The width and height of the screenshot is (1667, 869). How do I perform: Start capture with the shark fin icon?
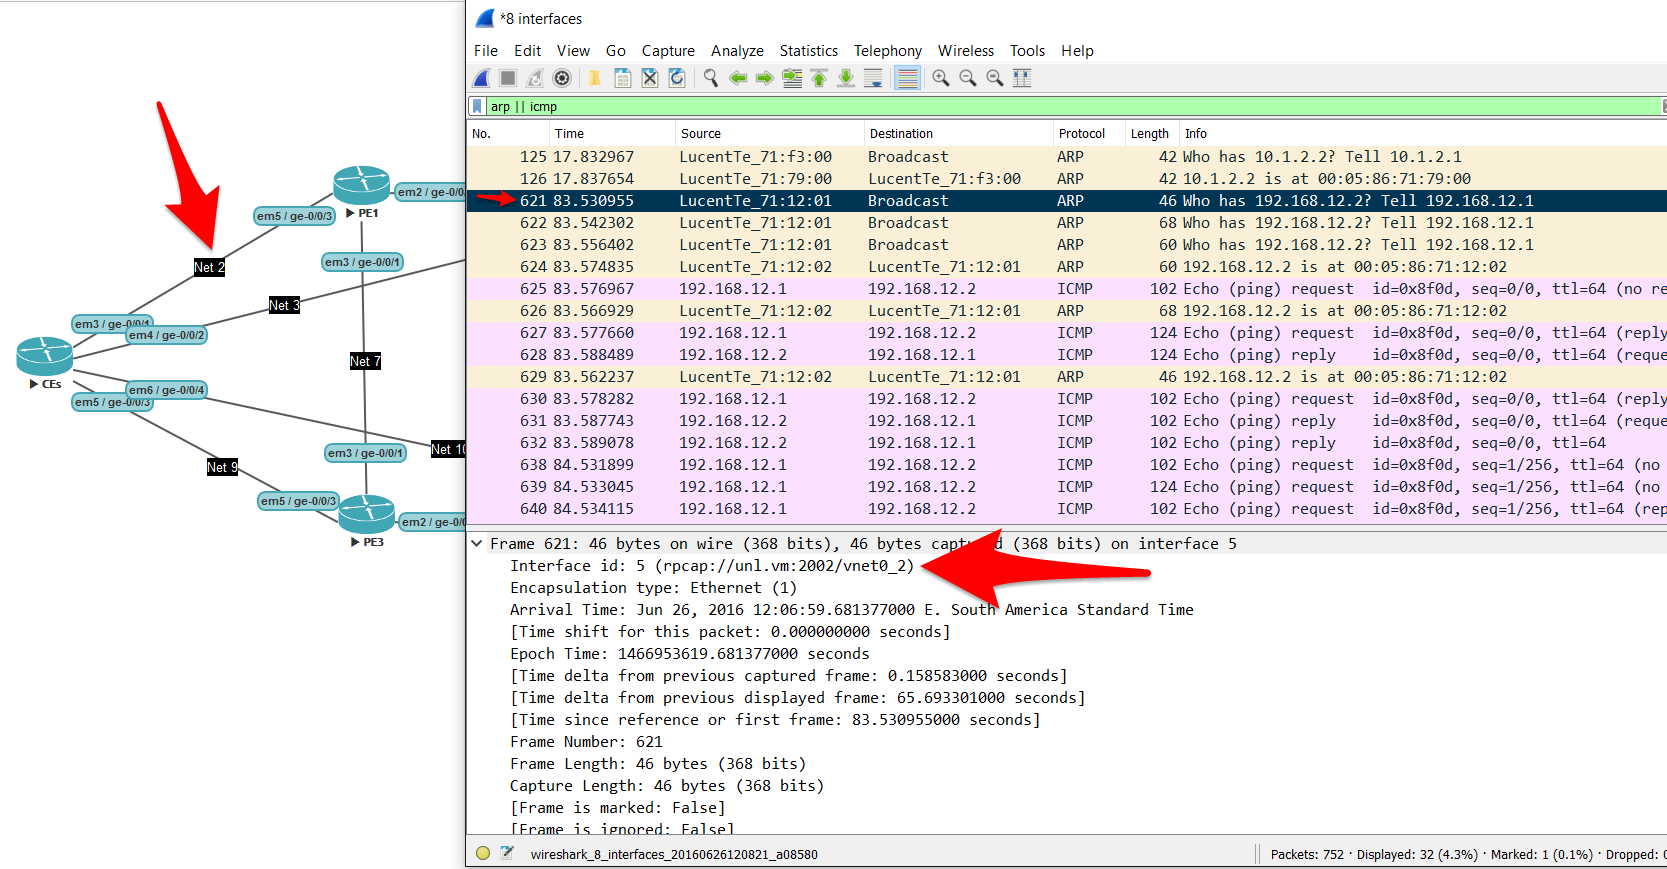482,78
